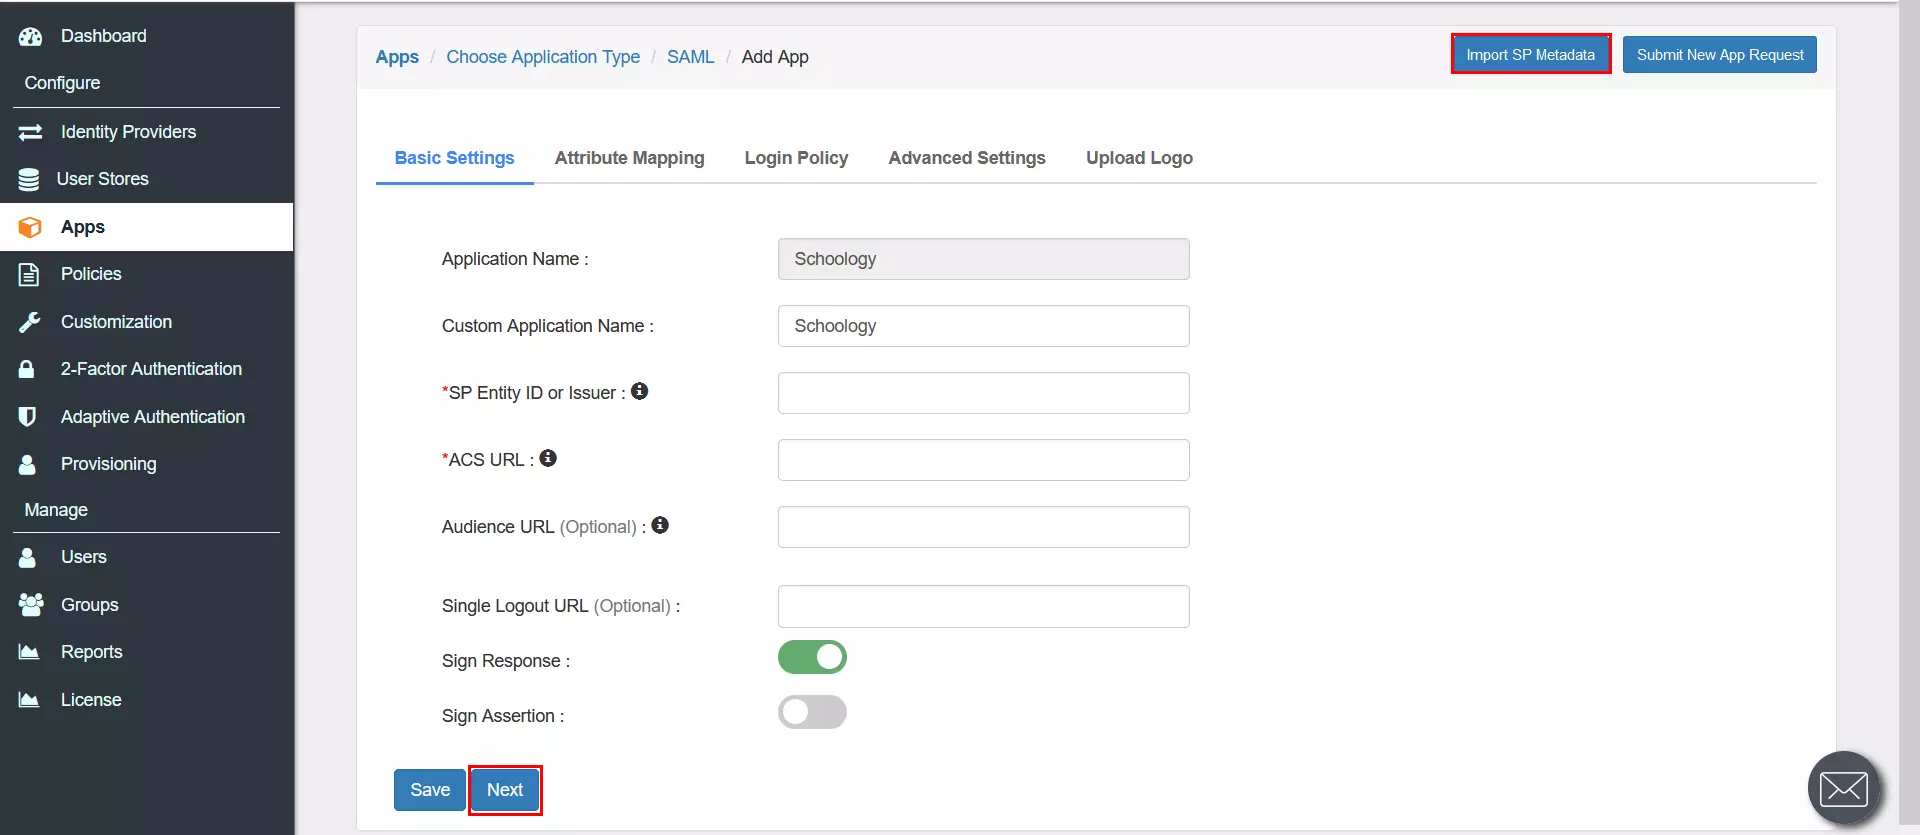Click the Audience URL input field
The height and width of the screenshot is (835, 1920).
tap(984, 527)
